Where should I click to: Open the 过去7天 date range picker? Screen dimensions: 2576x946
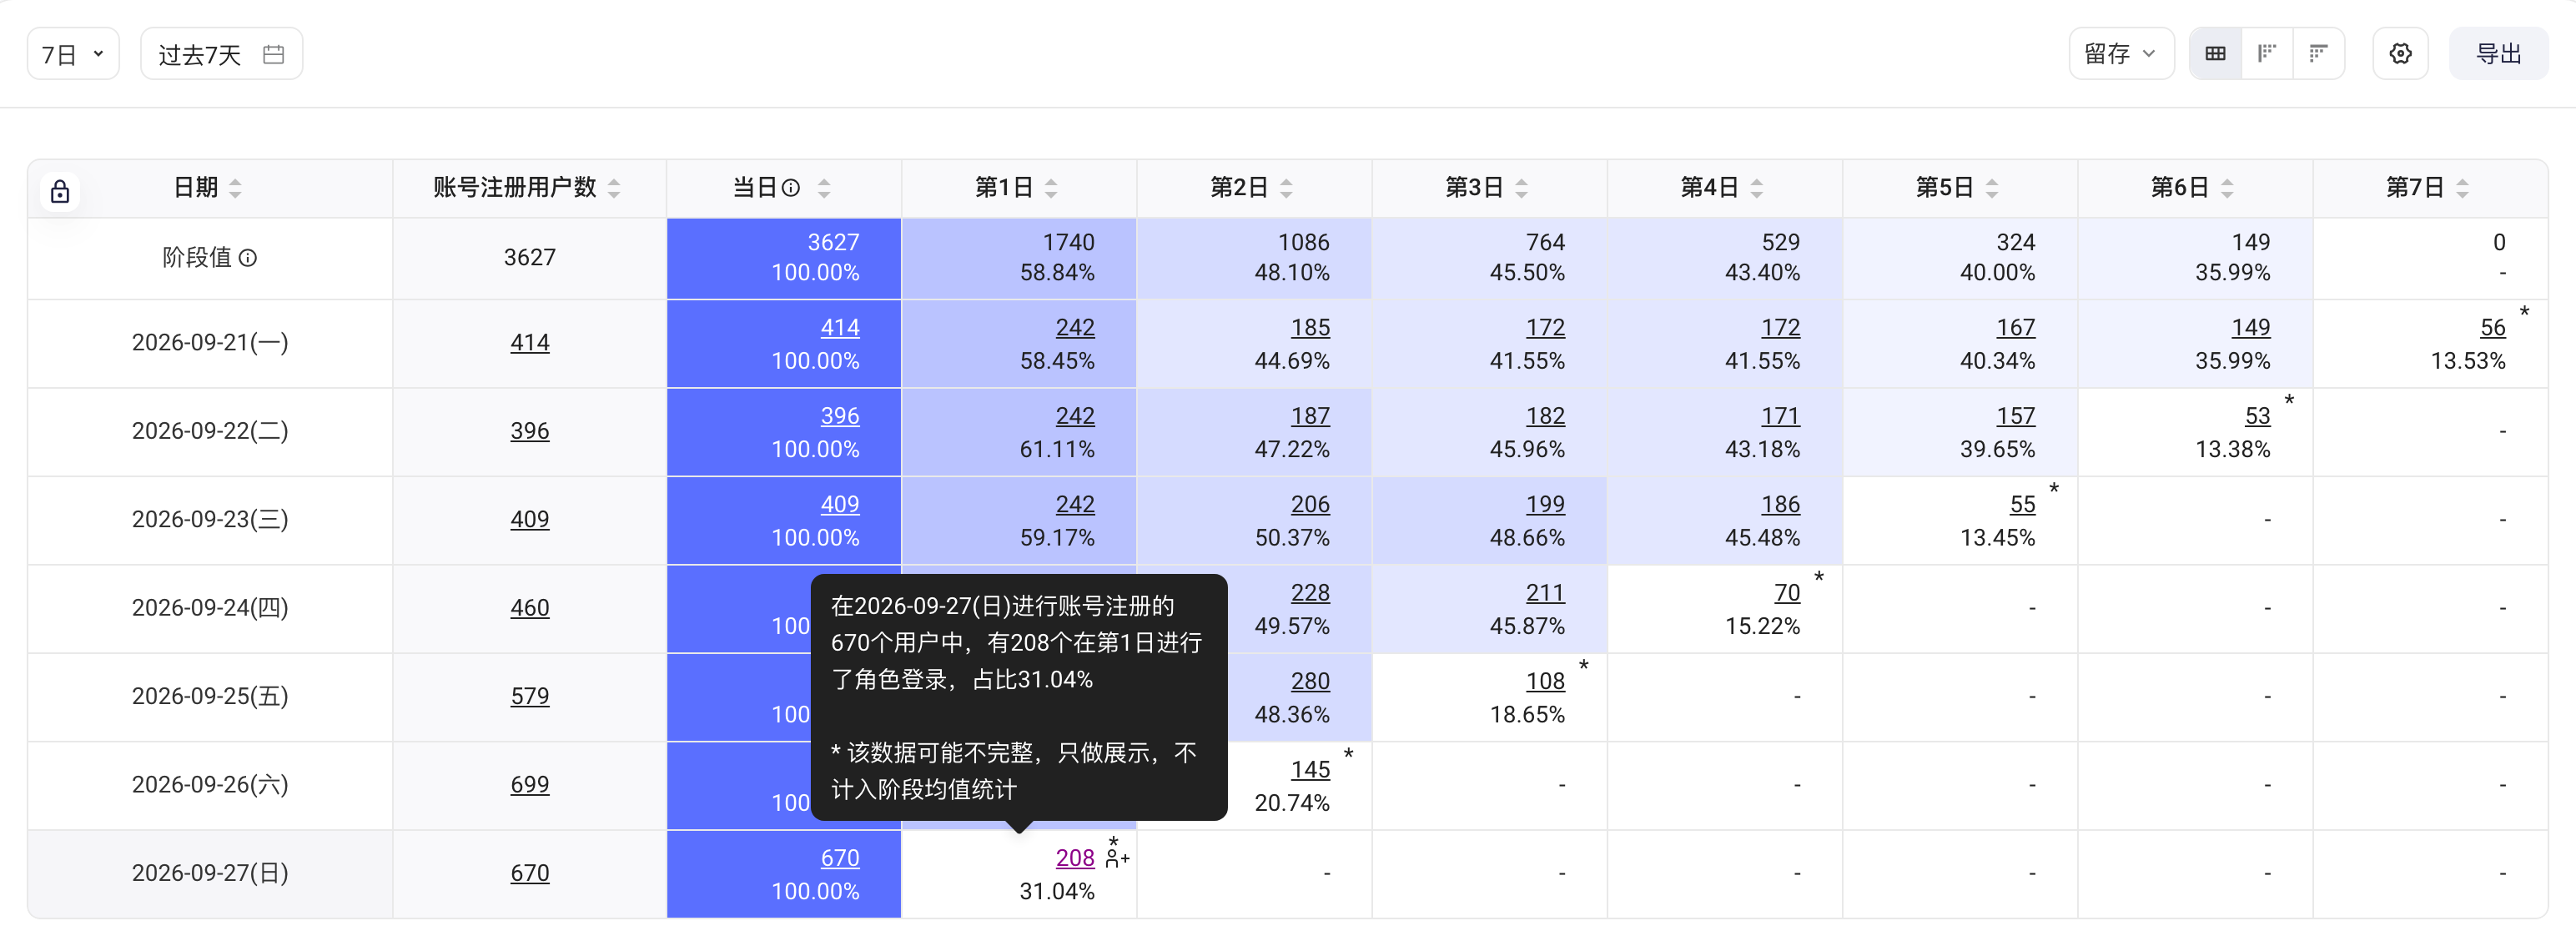click(x=221, y=54)
